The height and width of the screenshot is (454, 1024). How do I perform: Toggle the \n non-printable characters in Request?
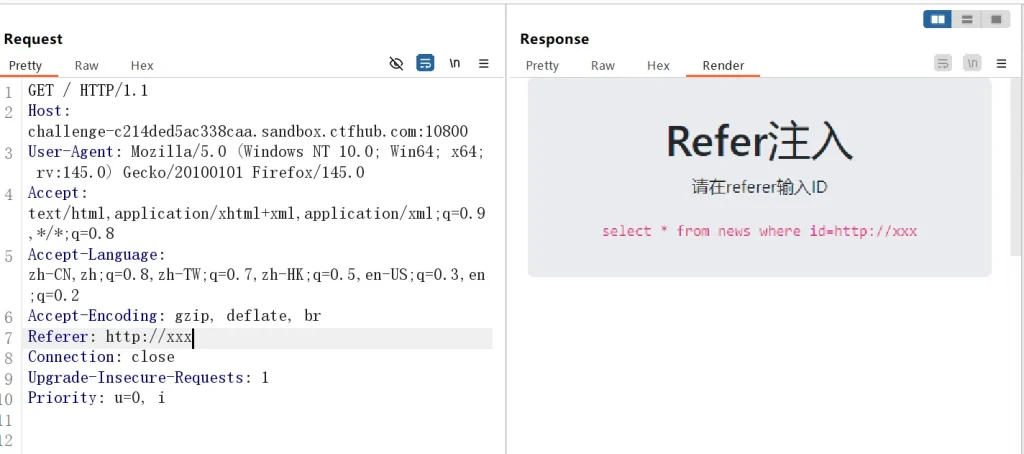(455, 64)
